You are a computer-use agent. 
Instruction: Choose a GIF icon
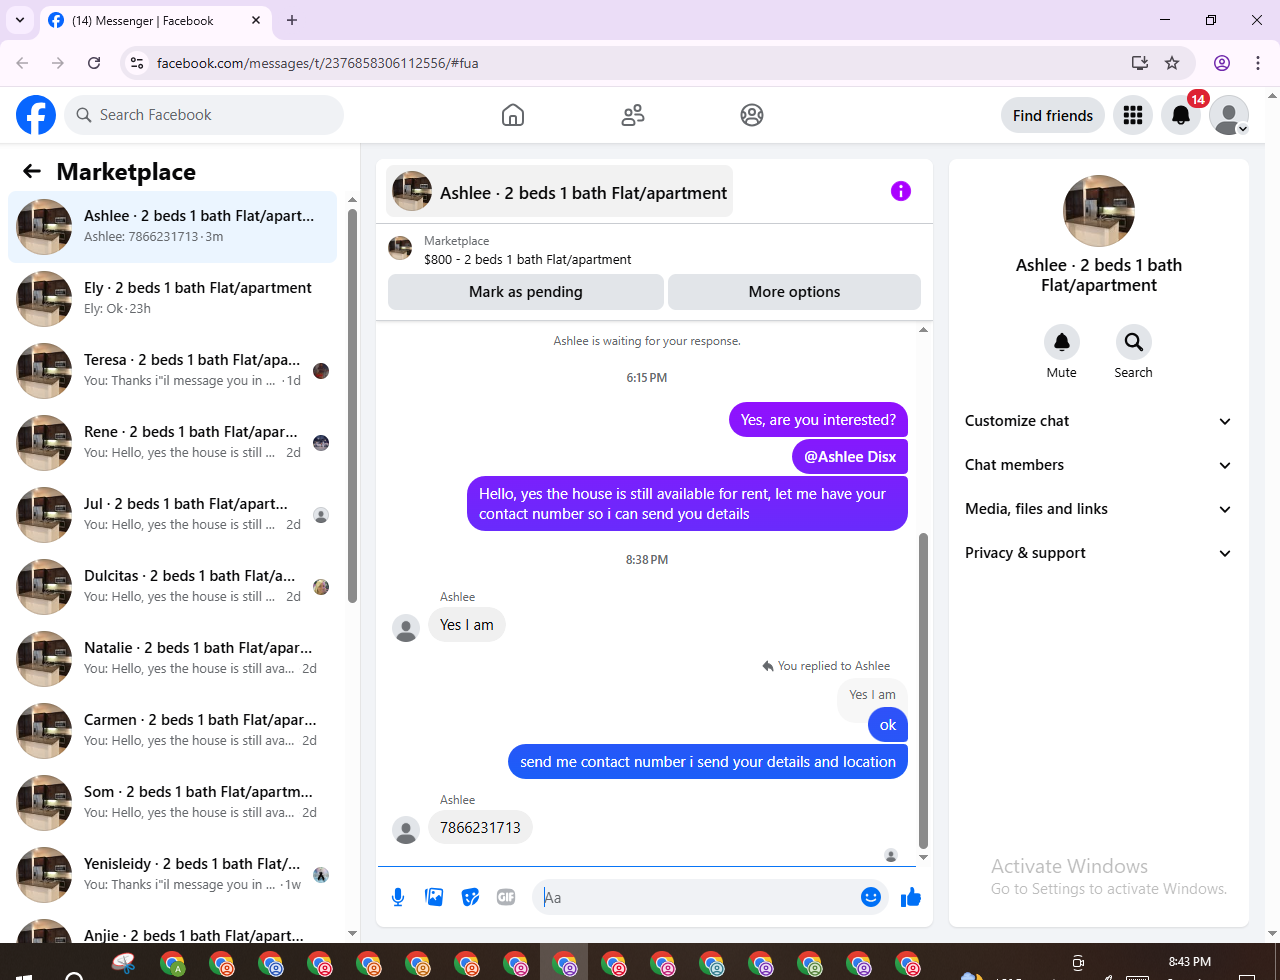(506, 897)
